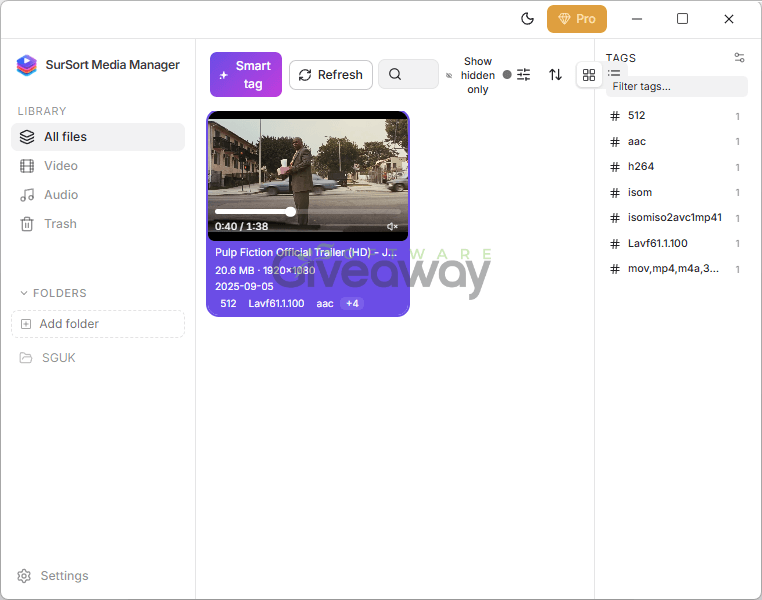Click the gear icon beside Settings
Screen dimensions: 762x600
pos(24,576)
